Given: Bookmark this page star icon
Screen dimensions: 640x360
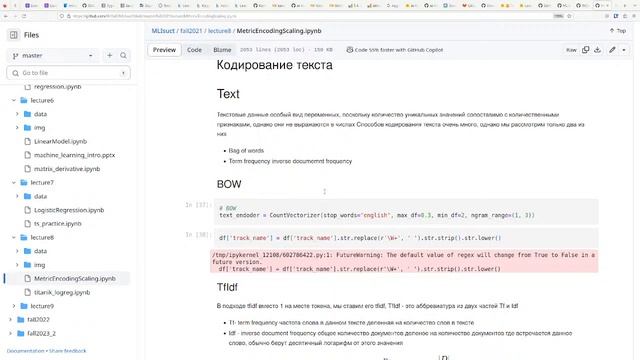Looking at the screenshot, I should coord(569,16).
